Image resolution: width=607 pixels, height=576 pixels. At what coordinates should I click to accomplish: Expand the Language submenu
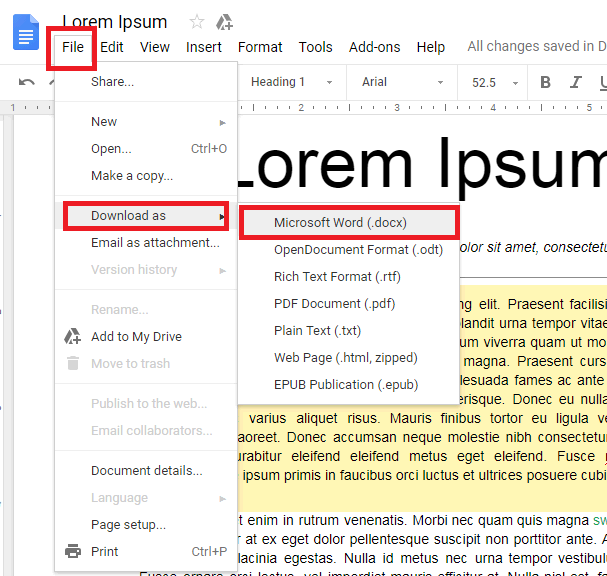click(x=146, y=497)
